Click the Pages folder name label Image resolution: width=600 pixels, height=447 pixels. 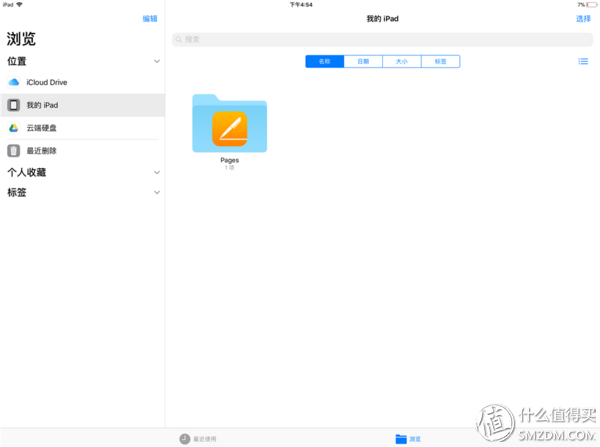coord(230,160)
